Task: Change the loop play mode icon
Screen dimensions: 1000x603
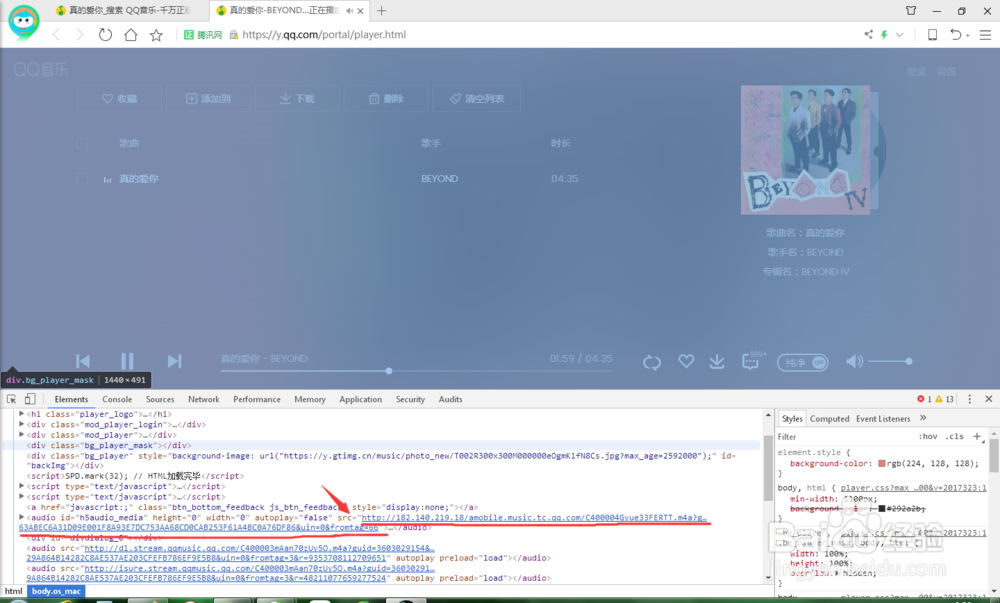Action: tap(652, 362)
